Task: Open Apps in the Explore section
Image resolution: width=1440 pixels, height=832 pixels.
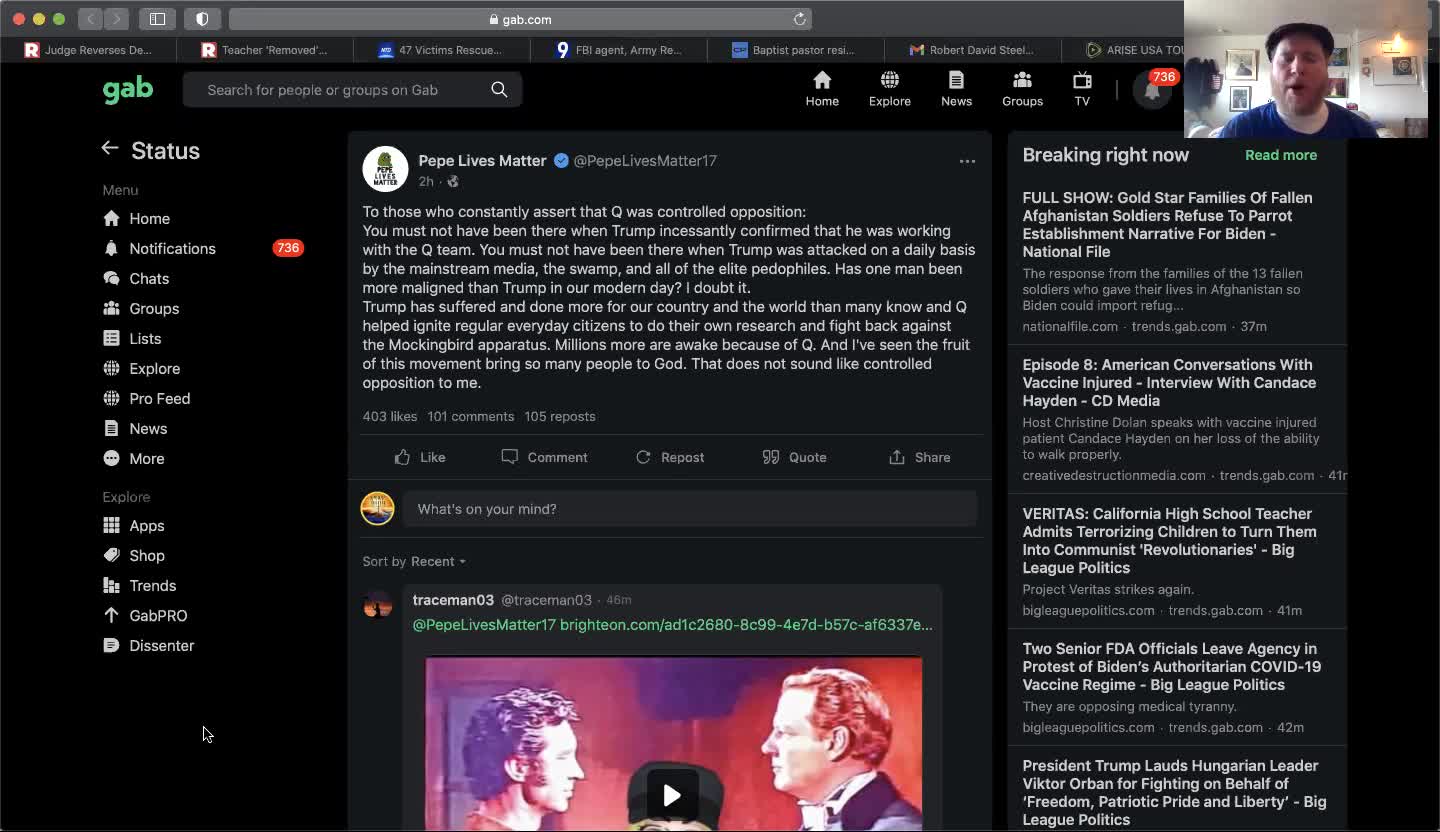Action: 134,525
